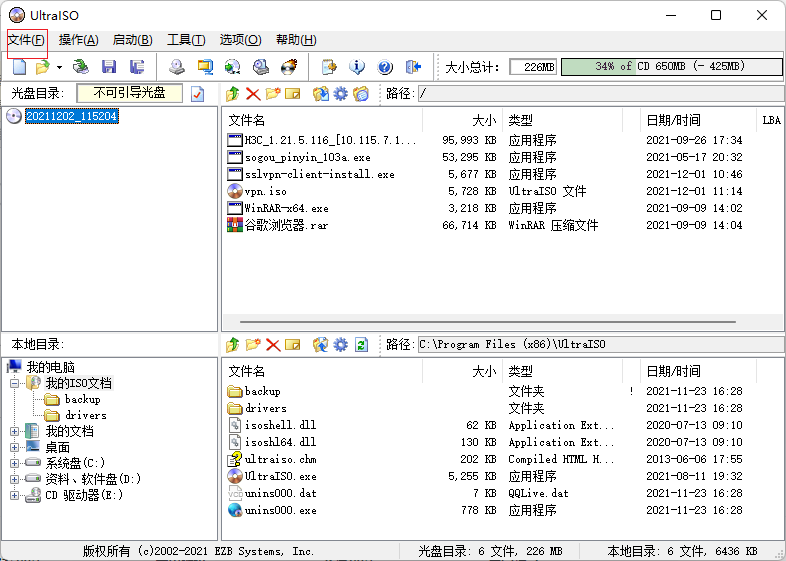The height and width of the screenshot is (561, 786).
Task: Click the local 路径 field with C:\Program Files
Action: point(601,344)
